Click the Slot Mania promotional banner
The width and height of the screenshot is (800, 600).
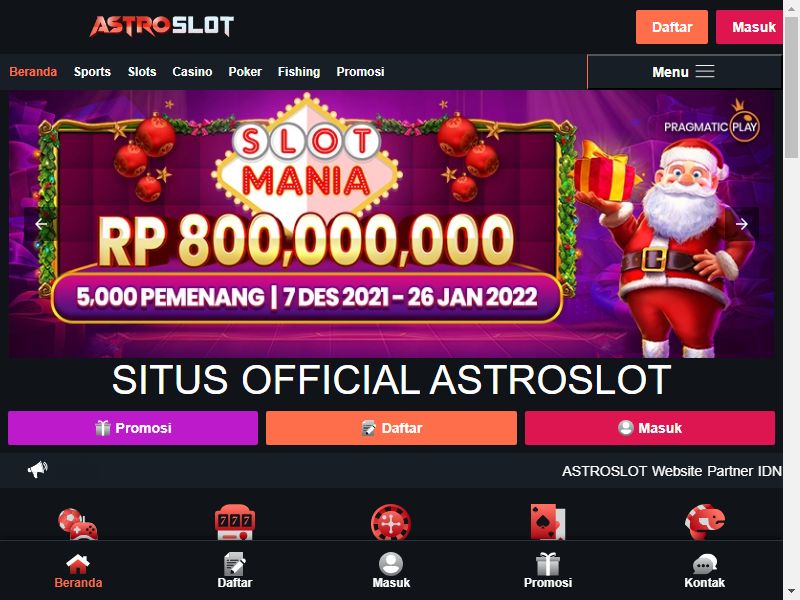coord(391,224)
